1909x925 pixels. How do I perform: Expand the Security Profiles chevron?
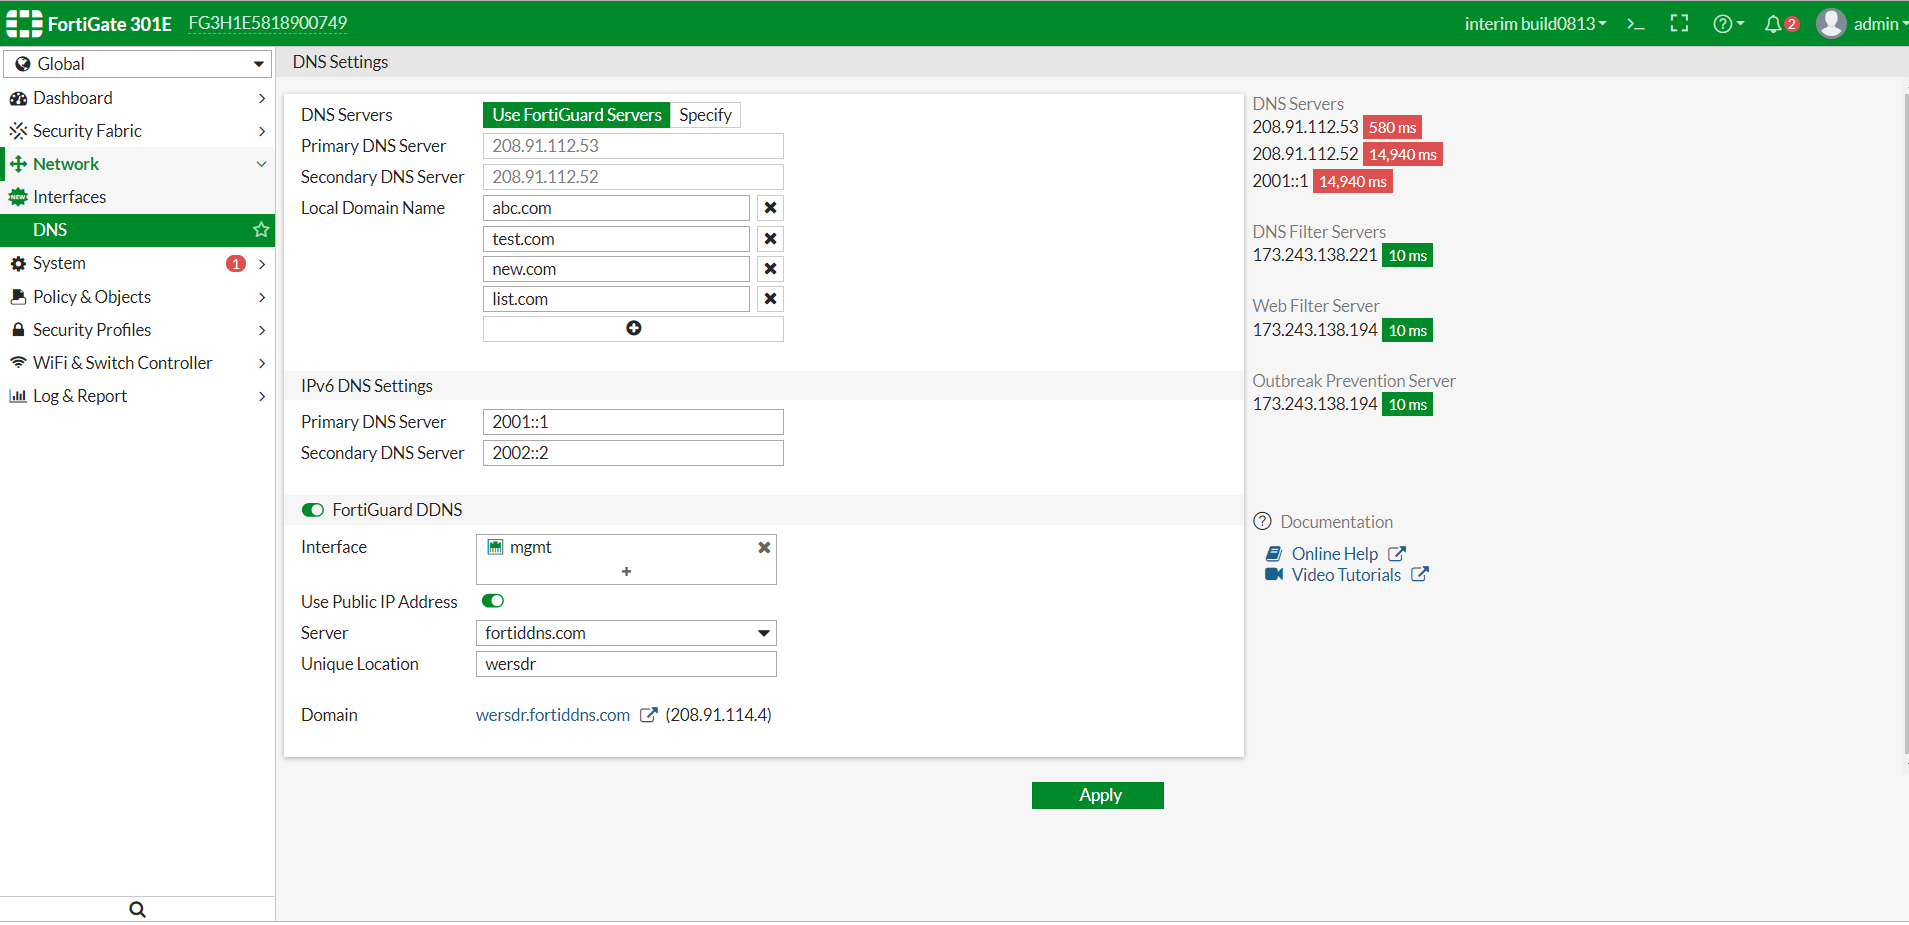click(262, 330)
